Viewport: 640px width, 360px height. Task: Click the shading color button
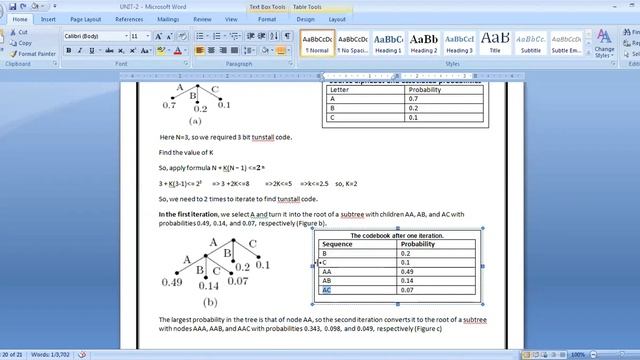point(265,51)
